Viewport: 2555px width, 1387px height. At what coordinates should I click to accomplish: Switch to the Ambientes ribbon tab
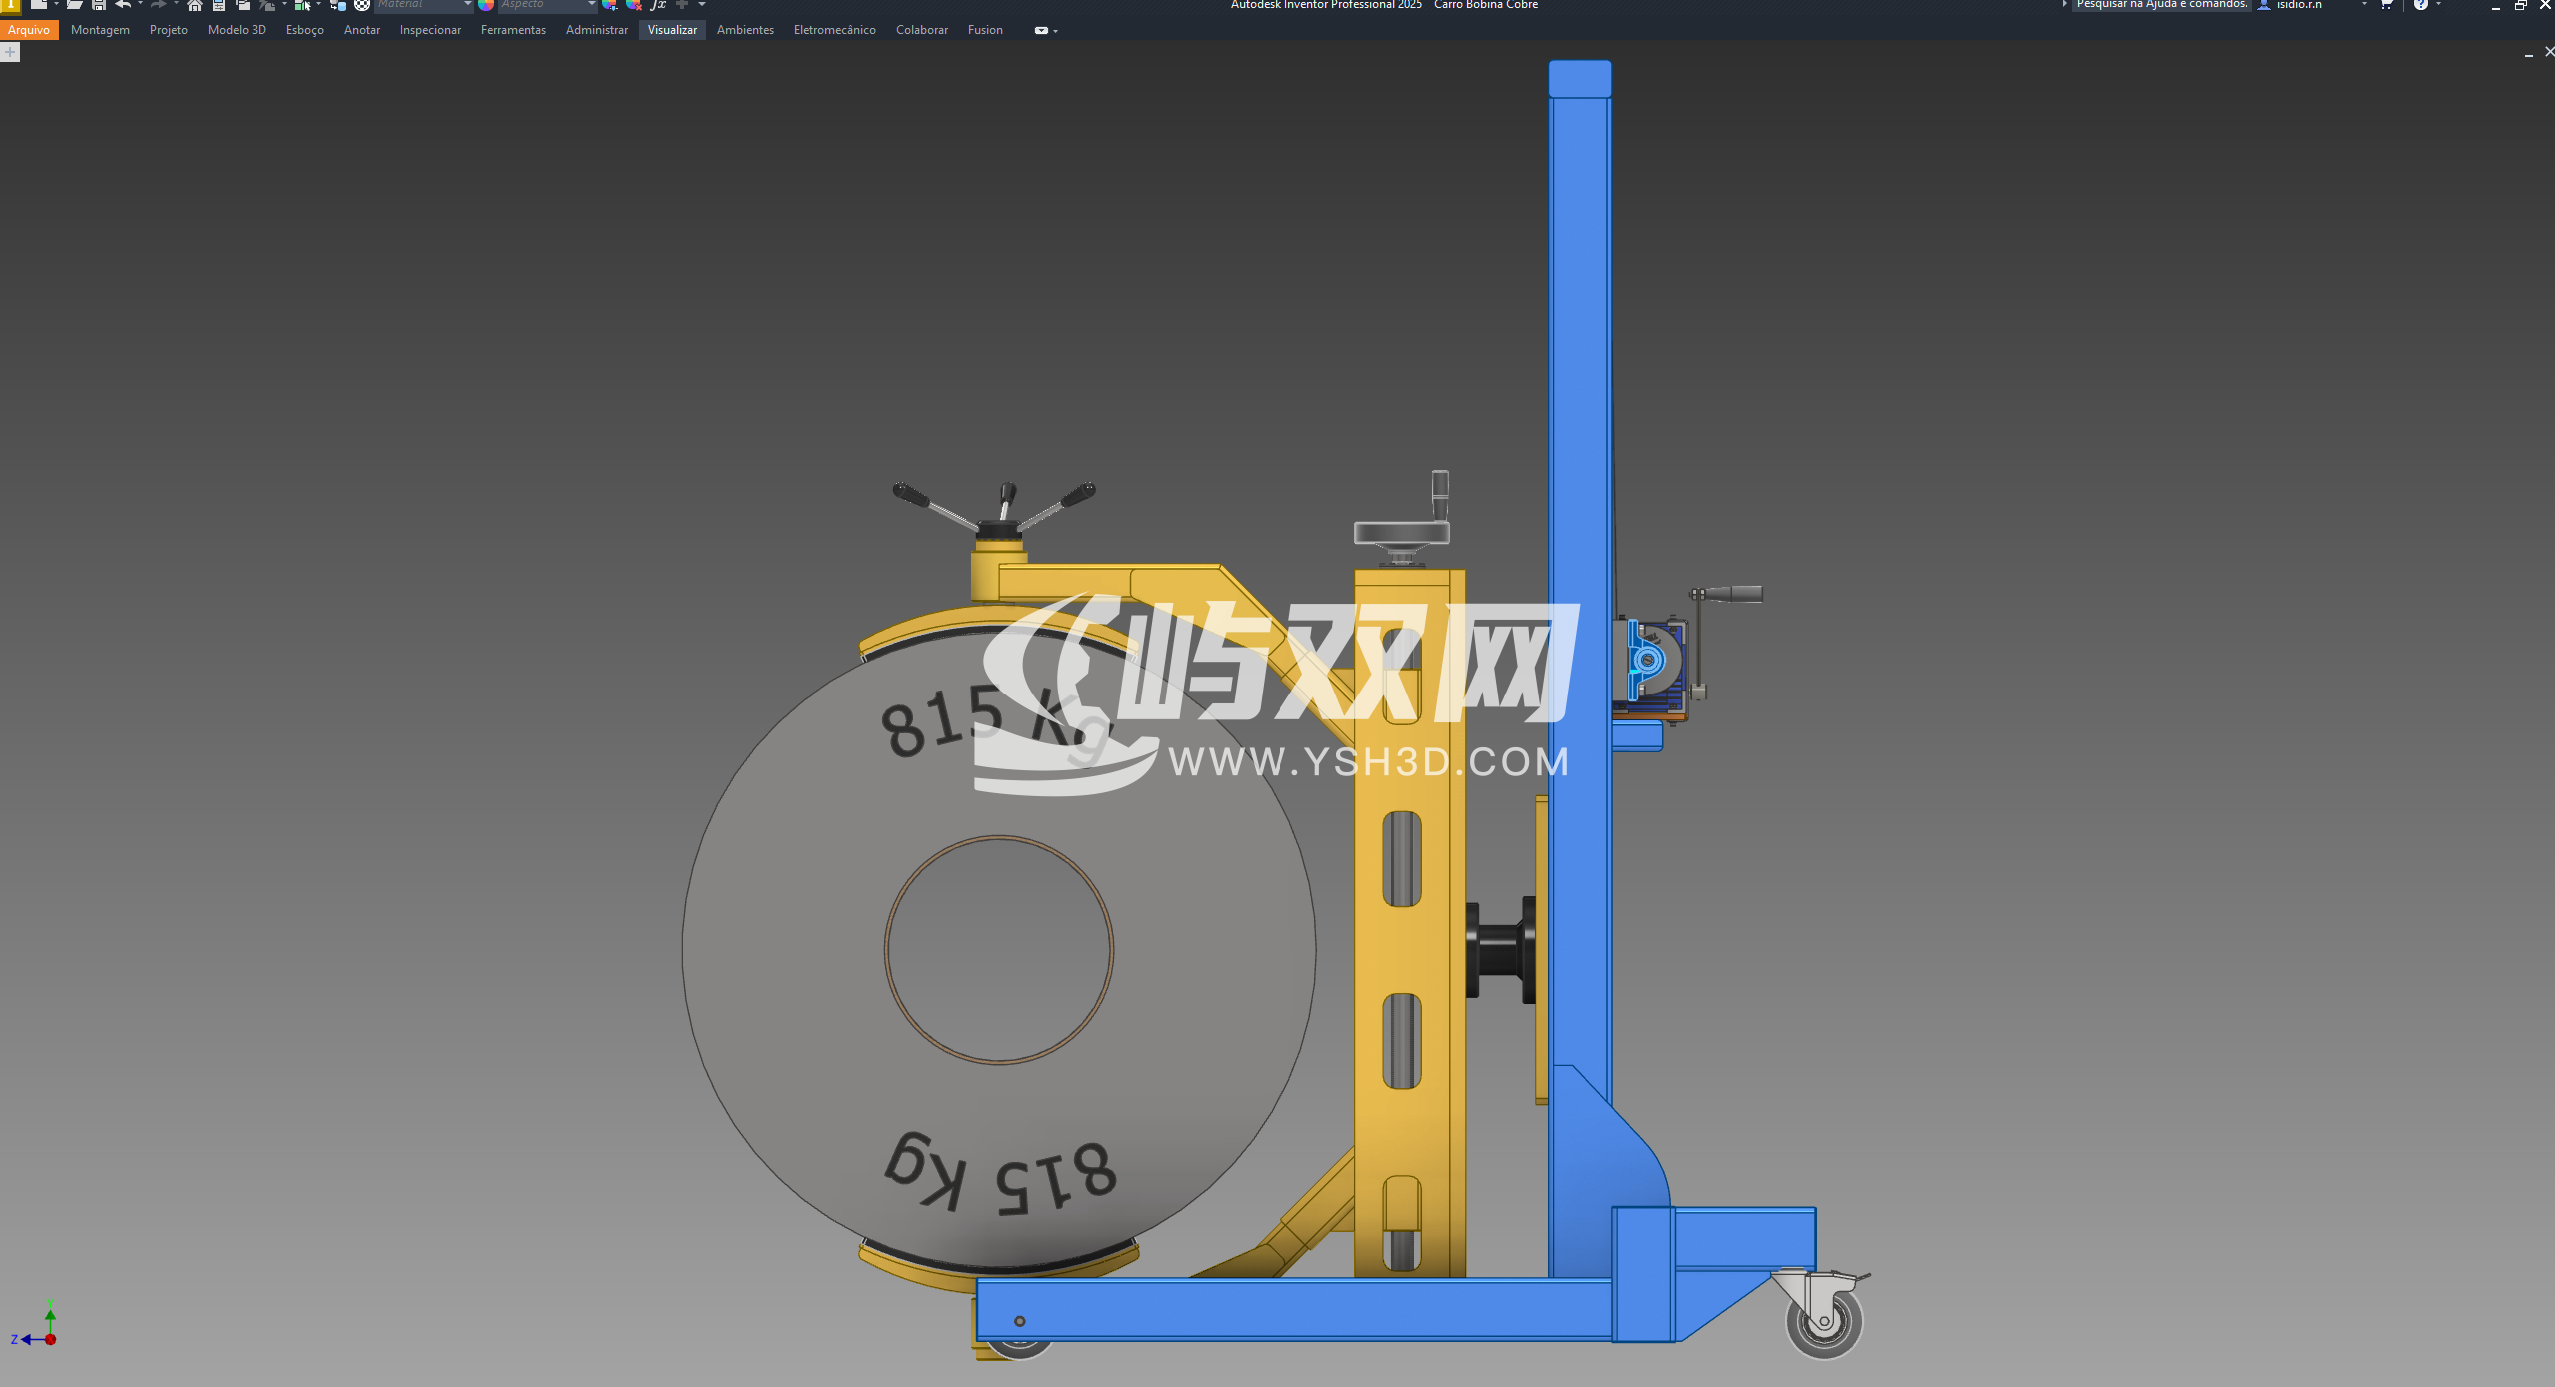pos(745,30)
